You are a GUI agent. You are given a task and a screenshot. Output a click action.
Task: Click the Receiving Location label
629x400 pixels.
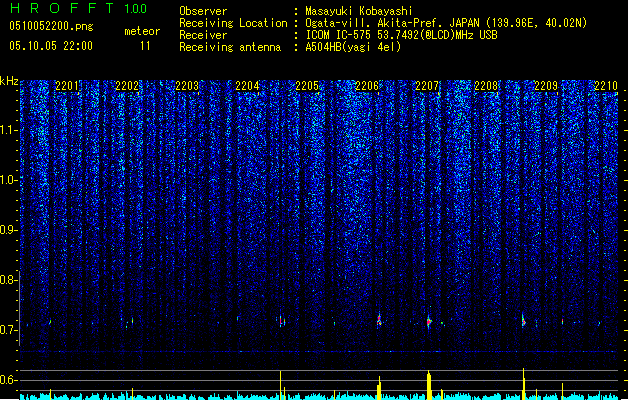(x=233, y=23)
